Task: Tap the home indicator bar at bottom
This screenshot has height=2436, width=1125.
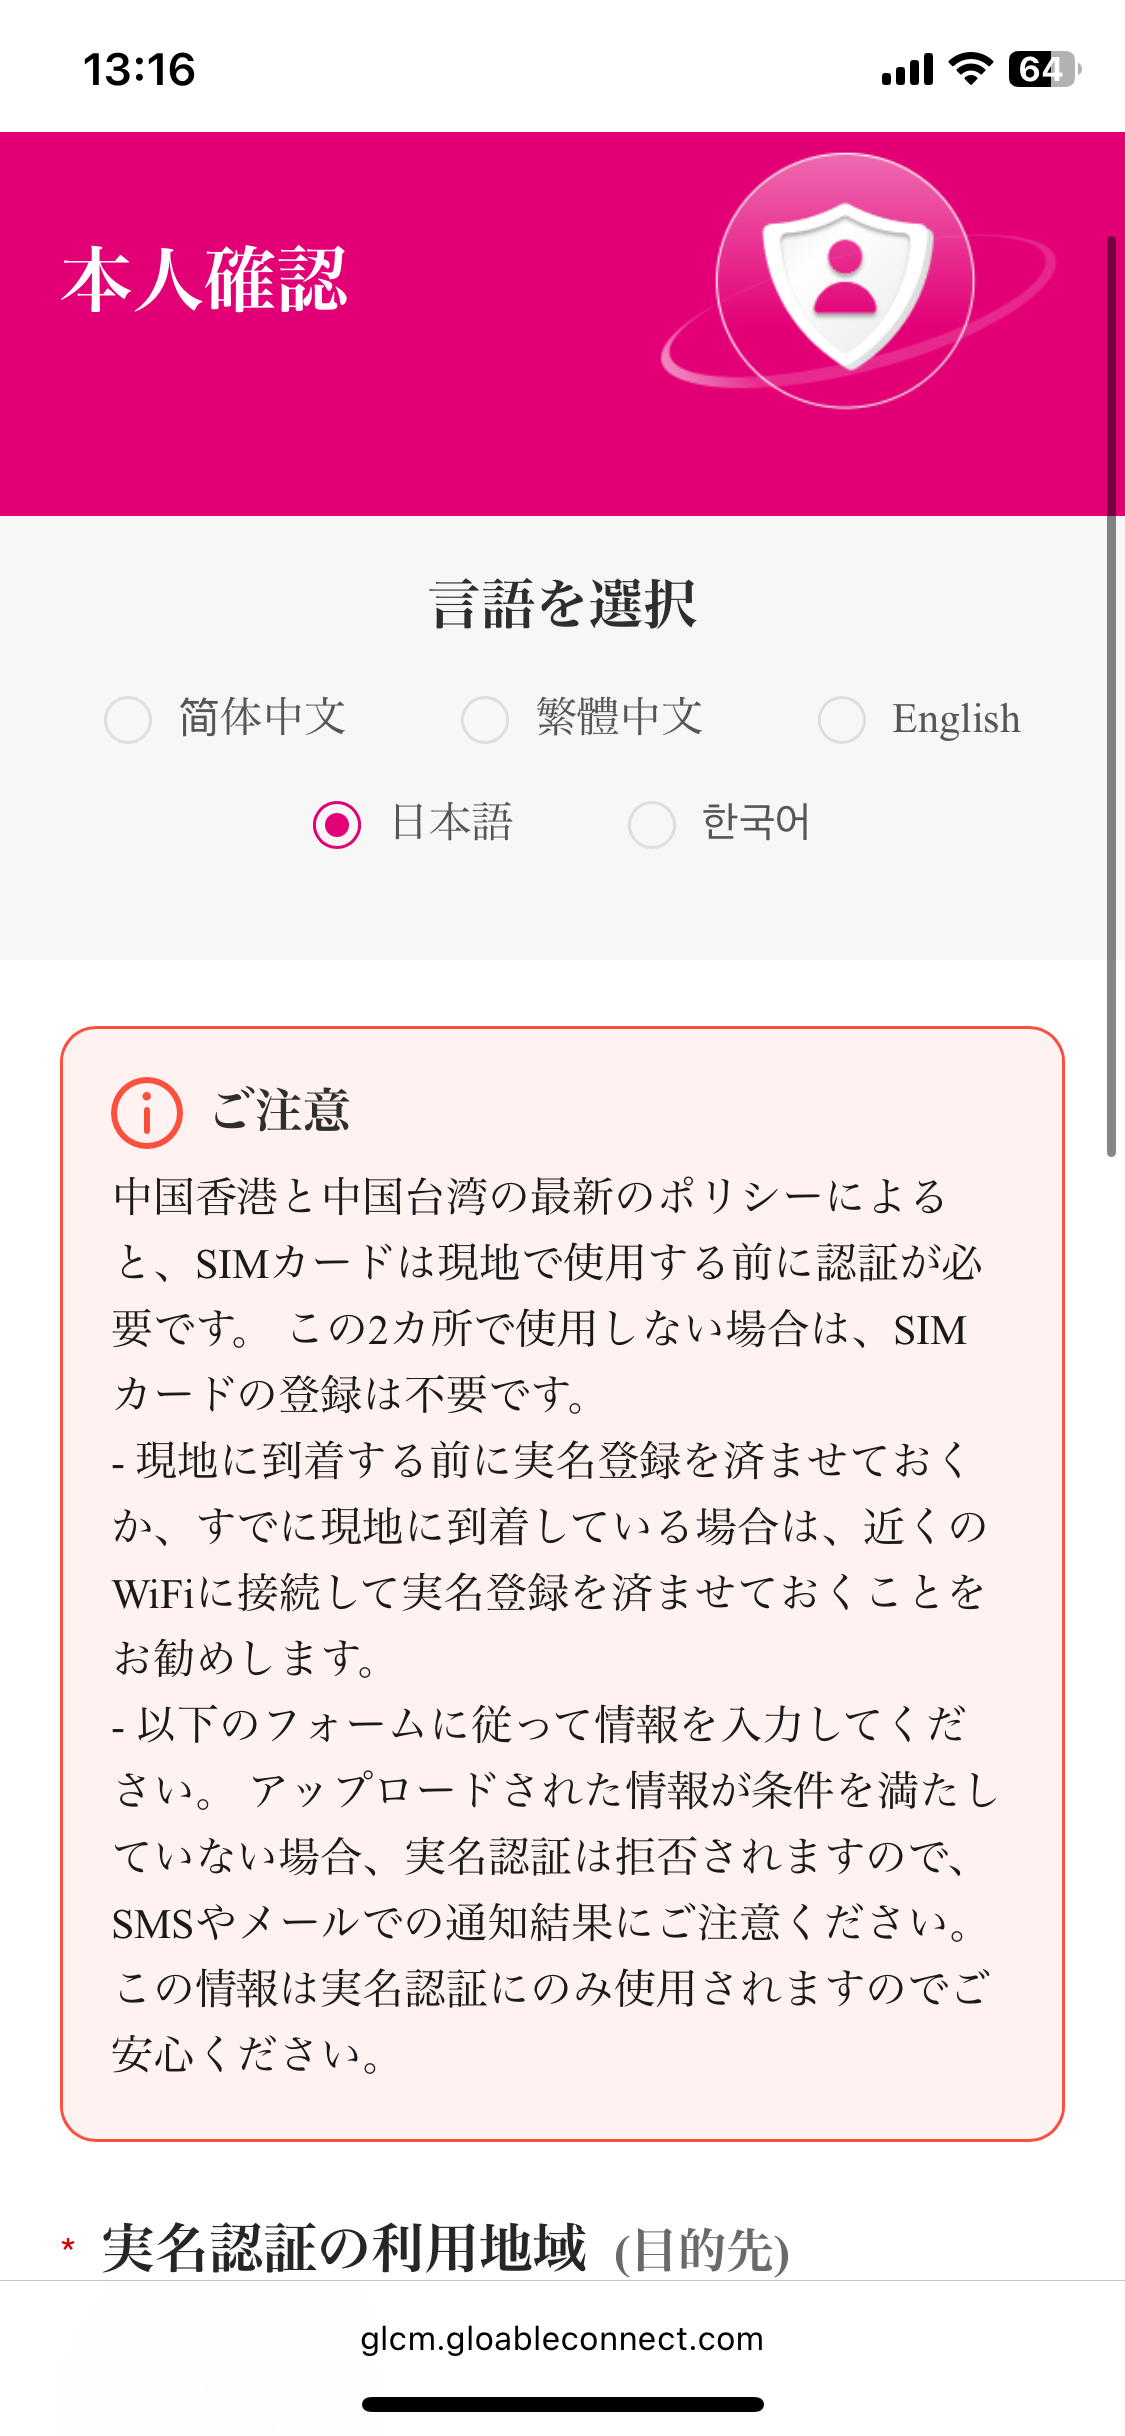Action: [x=563, y=2404]
